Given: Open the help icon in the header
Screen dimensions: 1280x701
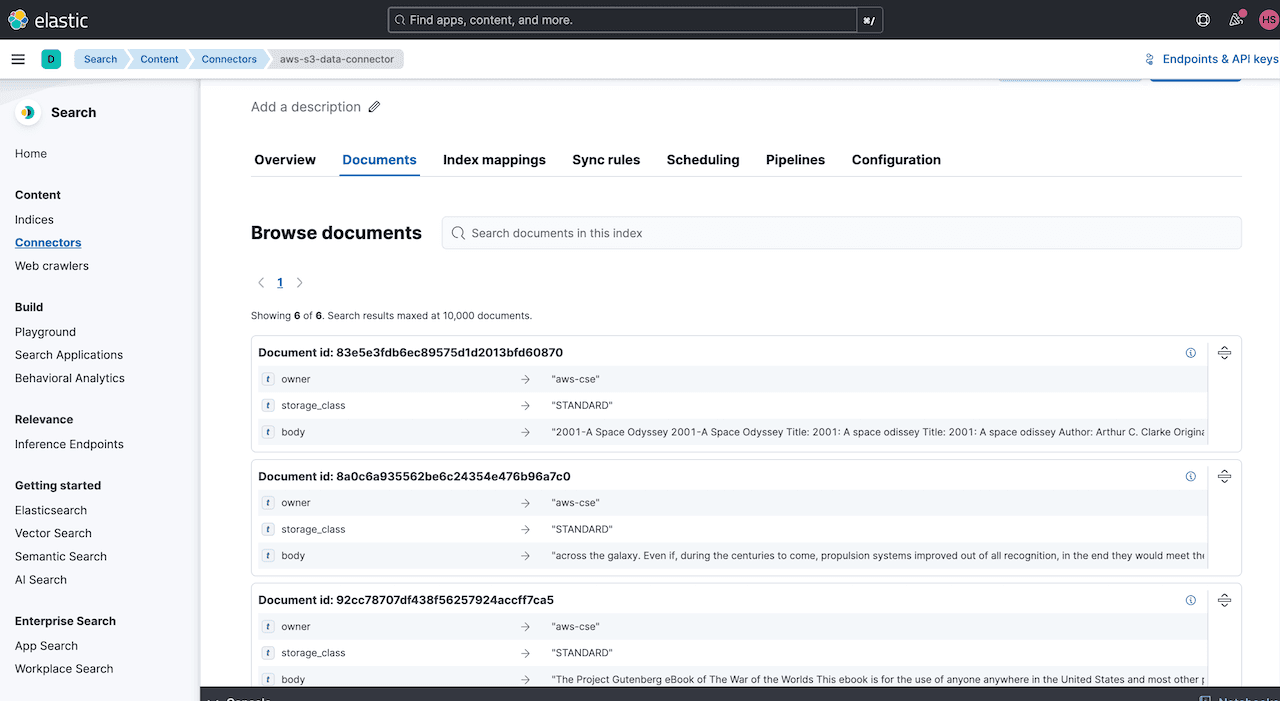Looking at the screenshot, I should (1202, 19).
